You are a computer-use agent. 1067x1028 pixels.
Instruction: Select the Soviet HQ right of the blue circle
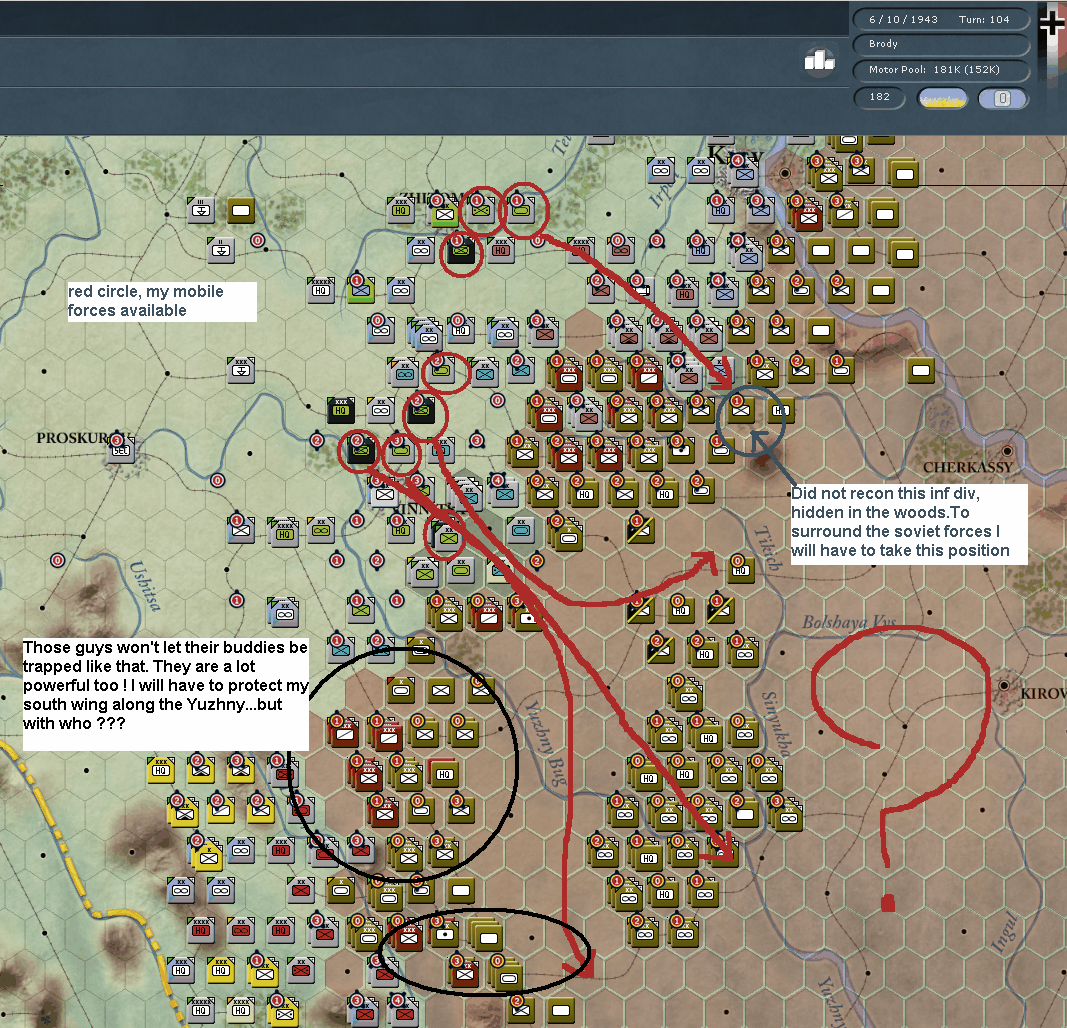(781, 410)
